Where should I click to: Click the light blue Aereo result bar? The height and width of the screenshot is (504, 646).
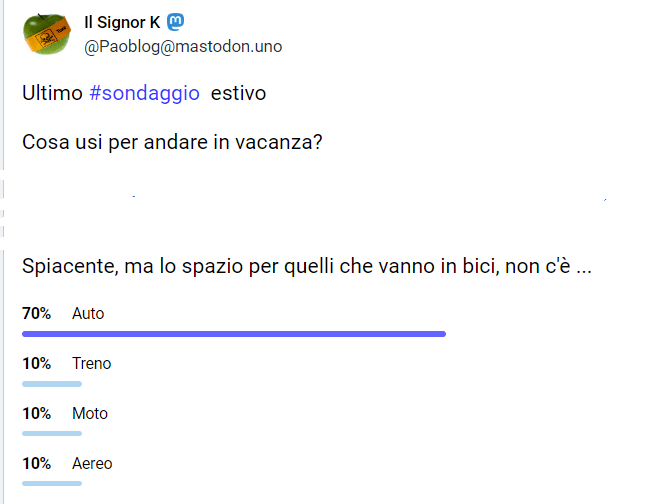pyautogui.click(x=52, y=484)
